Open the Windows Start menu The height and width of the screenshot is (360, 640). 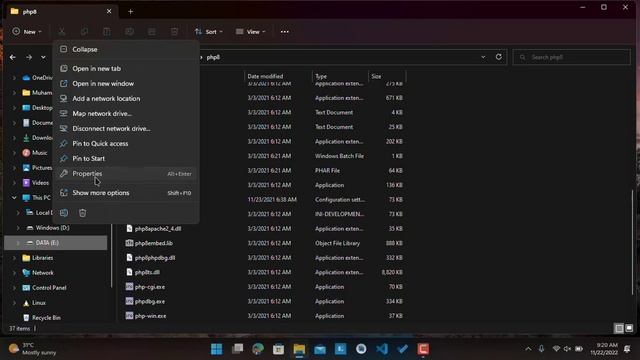pos(217,349)
